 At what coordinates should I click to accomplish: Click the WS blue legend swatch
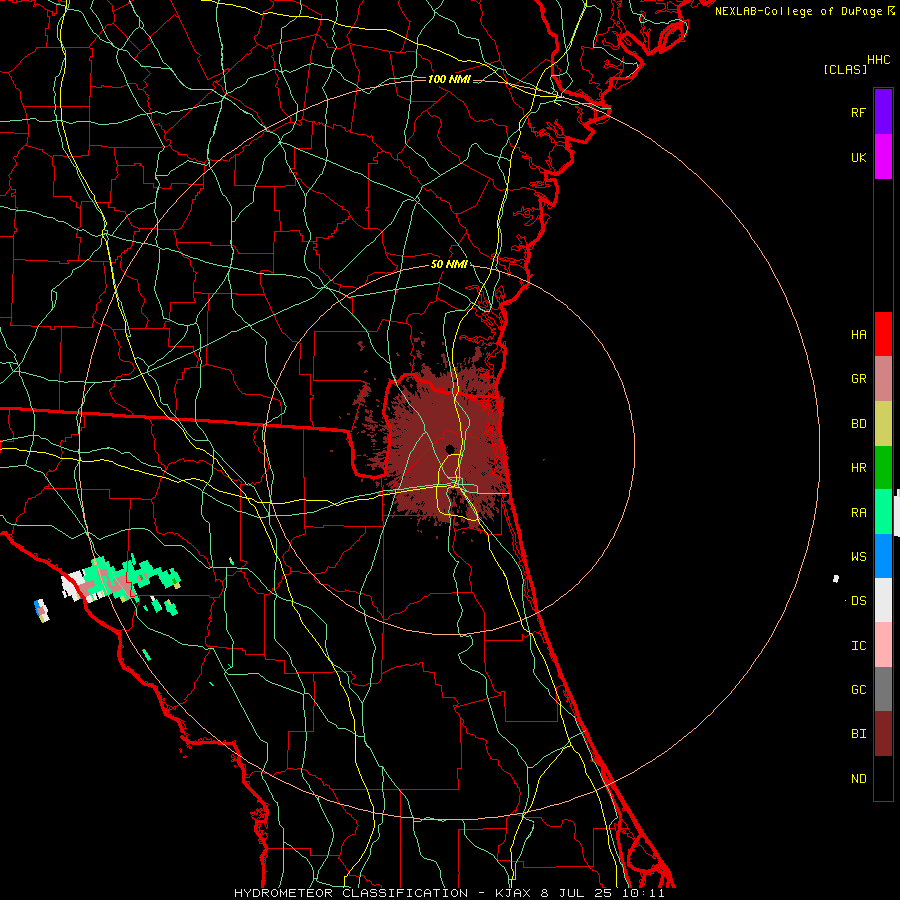click(883, 556)
